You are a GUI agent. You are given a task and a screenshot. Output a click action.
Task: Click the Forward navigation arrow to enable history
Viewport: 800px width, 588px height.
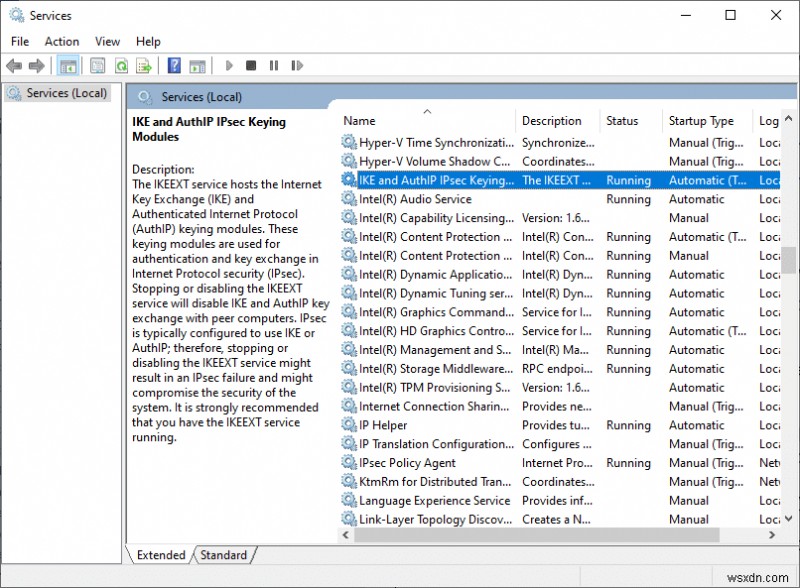click(37, 65)
